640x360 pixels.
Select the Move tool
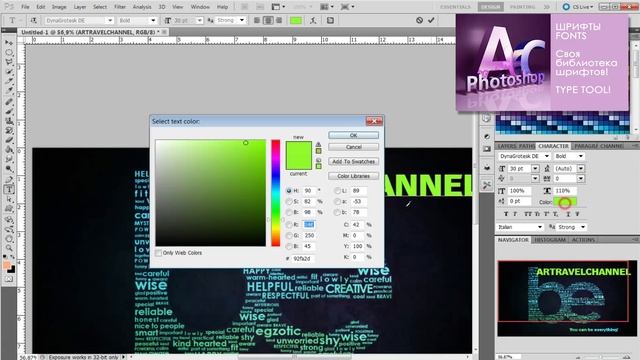[x=9, y=42]
